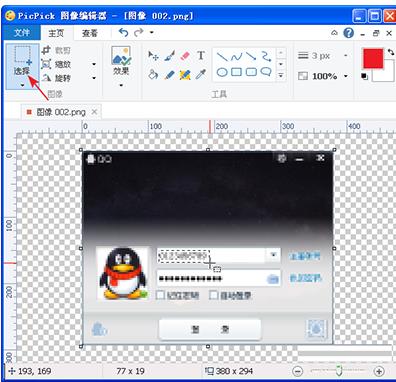Click the 193, 169 cursor position text
This screenshot has width=396, height=382.
(34, 371)
